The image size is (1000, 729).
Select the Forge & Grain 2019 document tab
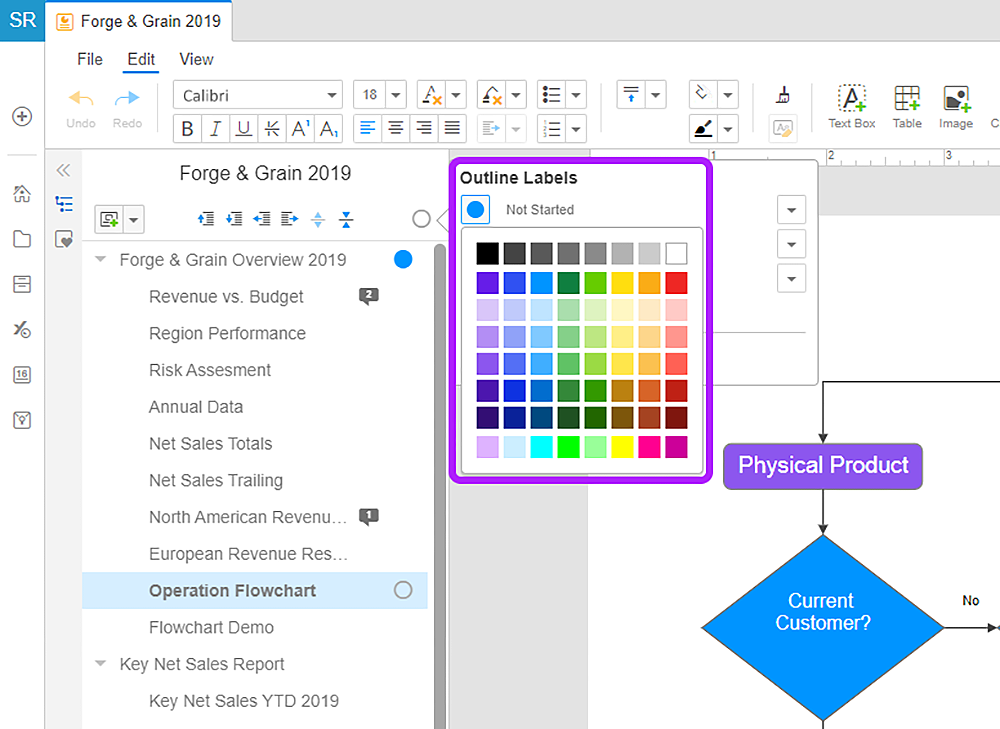click(x=138, y=20)
